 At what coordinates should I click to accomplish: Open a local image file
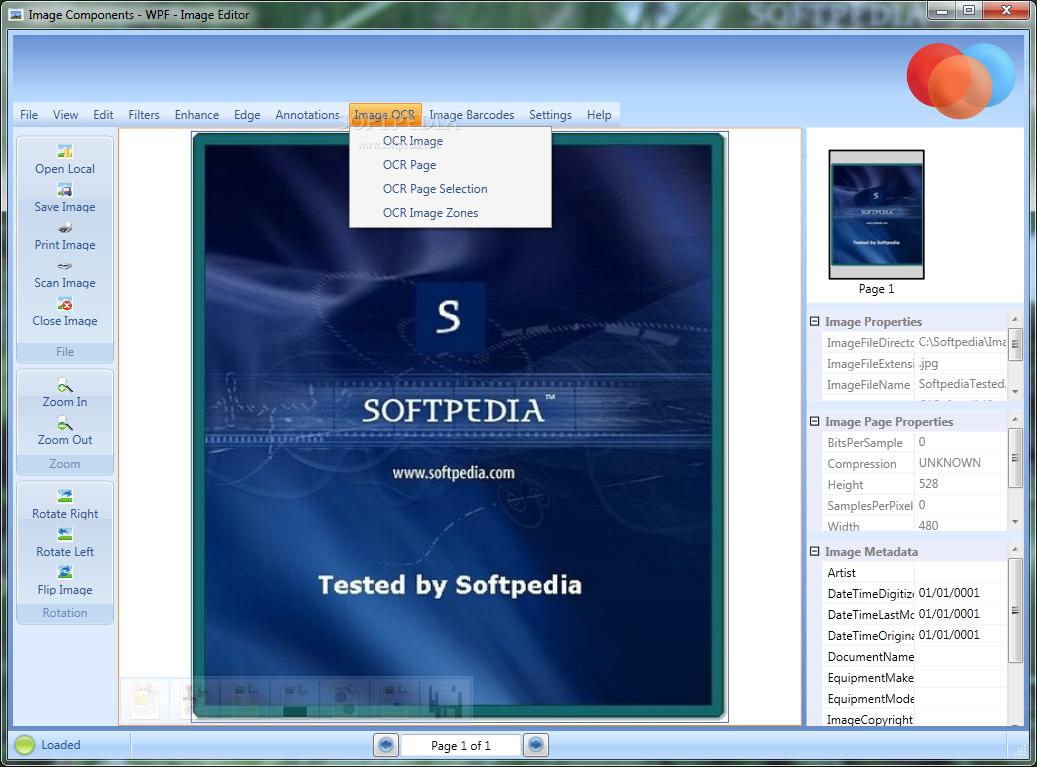coord(65,161)
